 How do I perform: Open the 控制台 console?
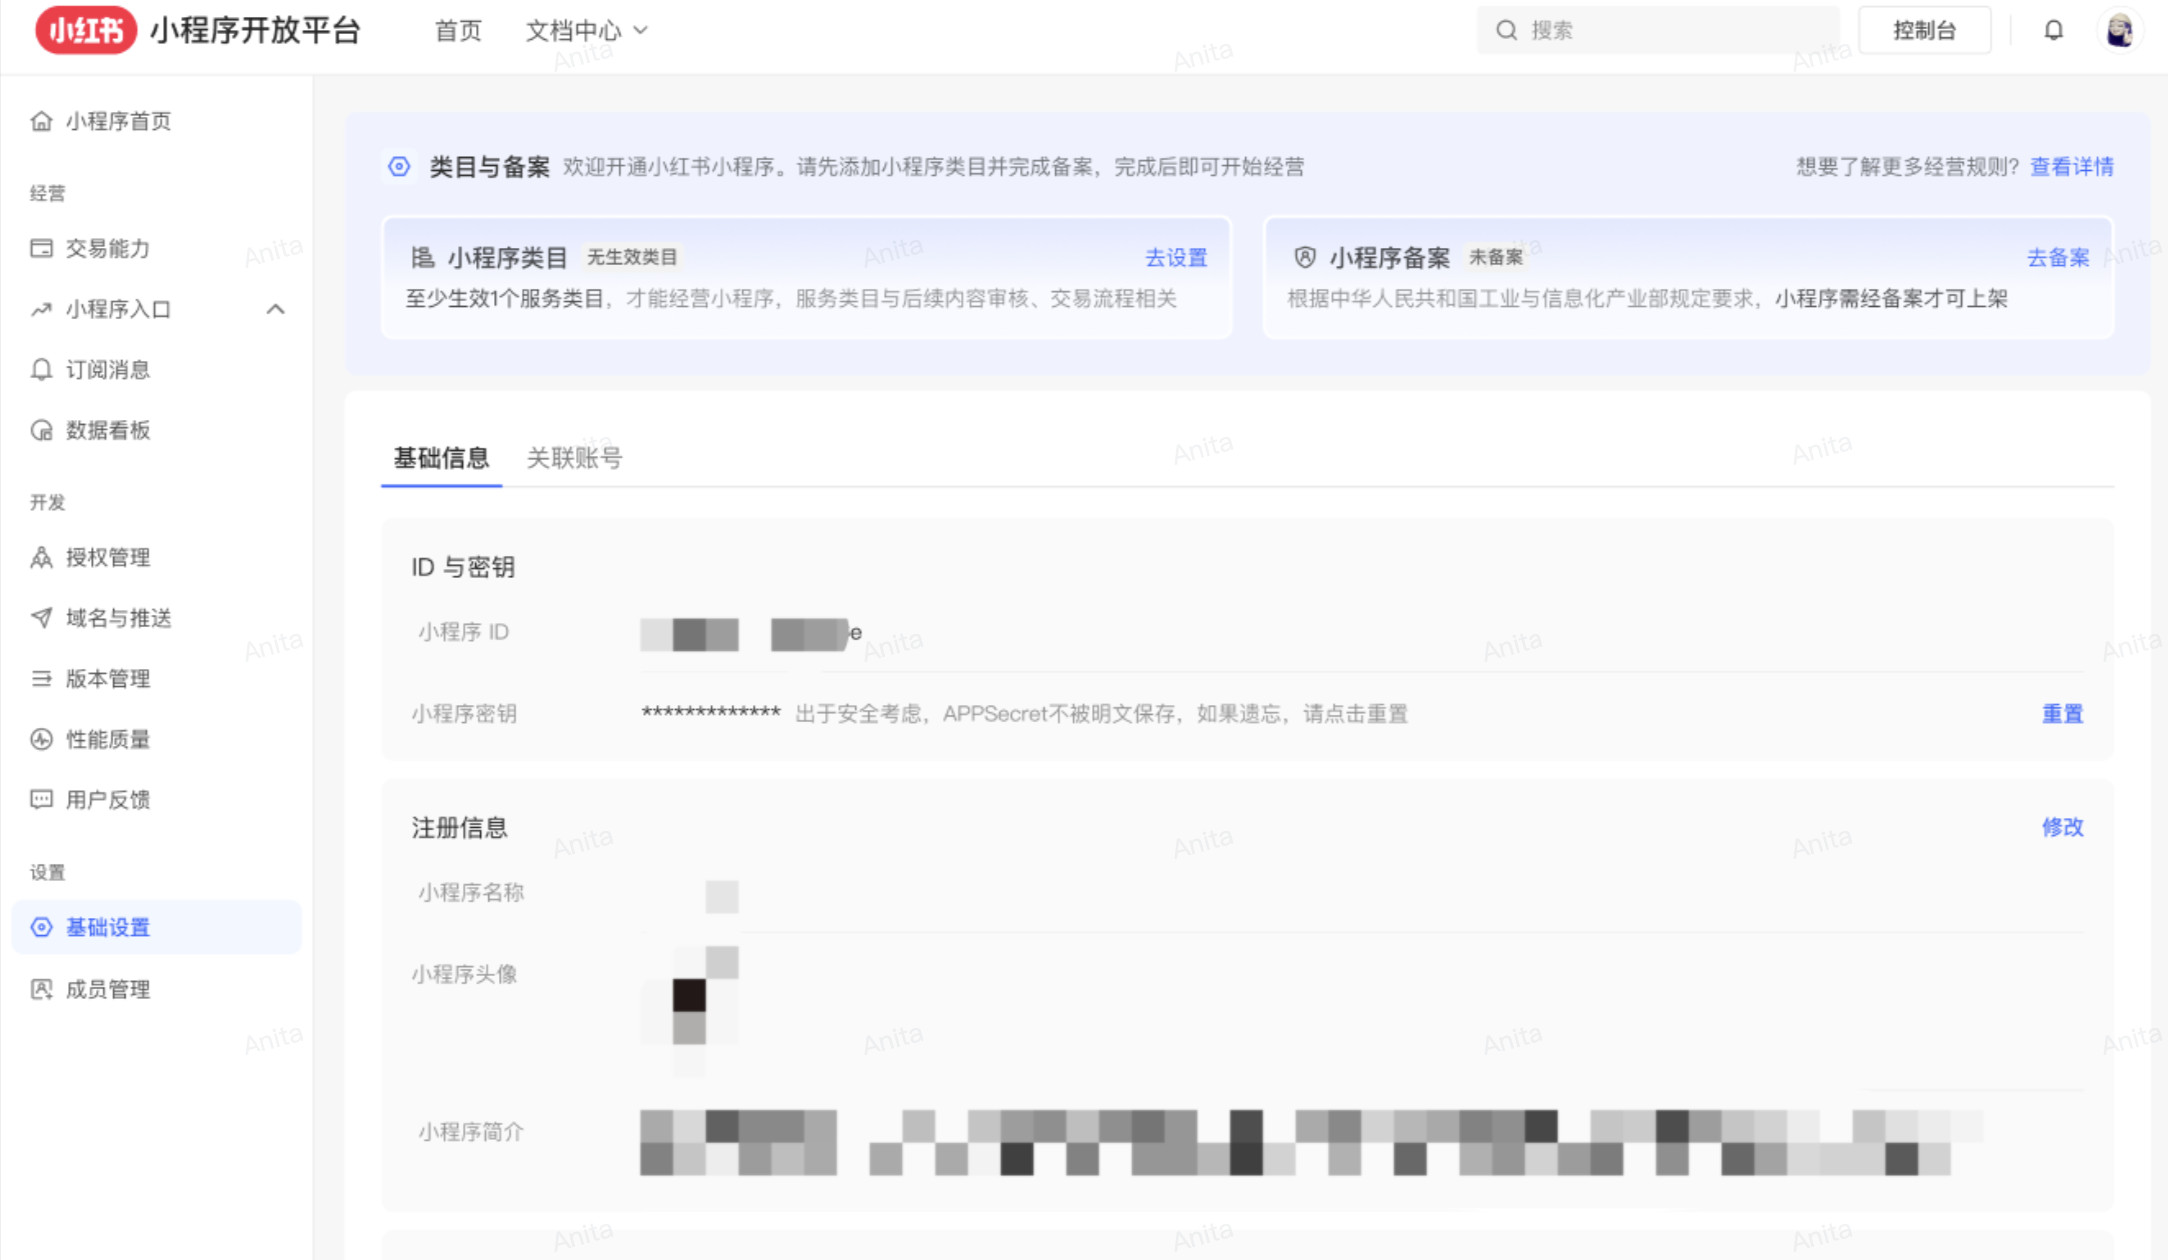[x=1924, y=29]
